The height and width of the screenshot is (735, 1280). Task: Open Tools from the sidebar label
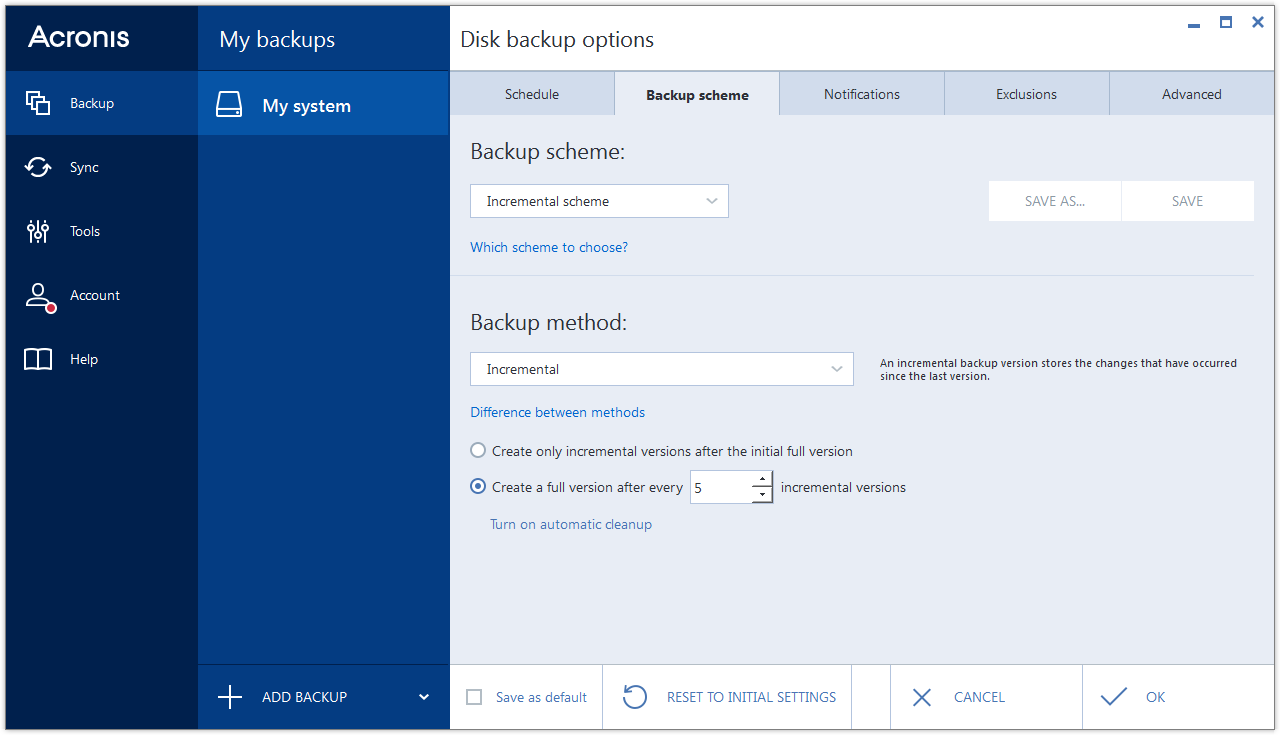click(x=85, y=231)
